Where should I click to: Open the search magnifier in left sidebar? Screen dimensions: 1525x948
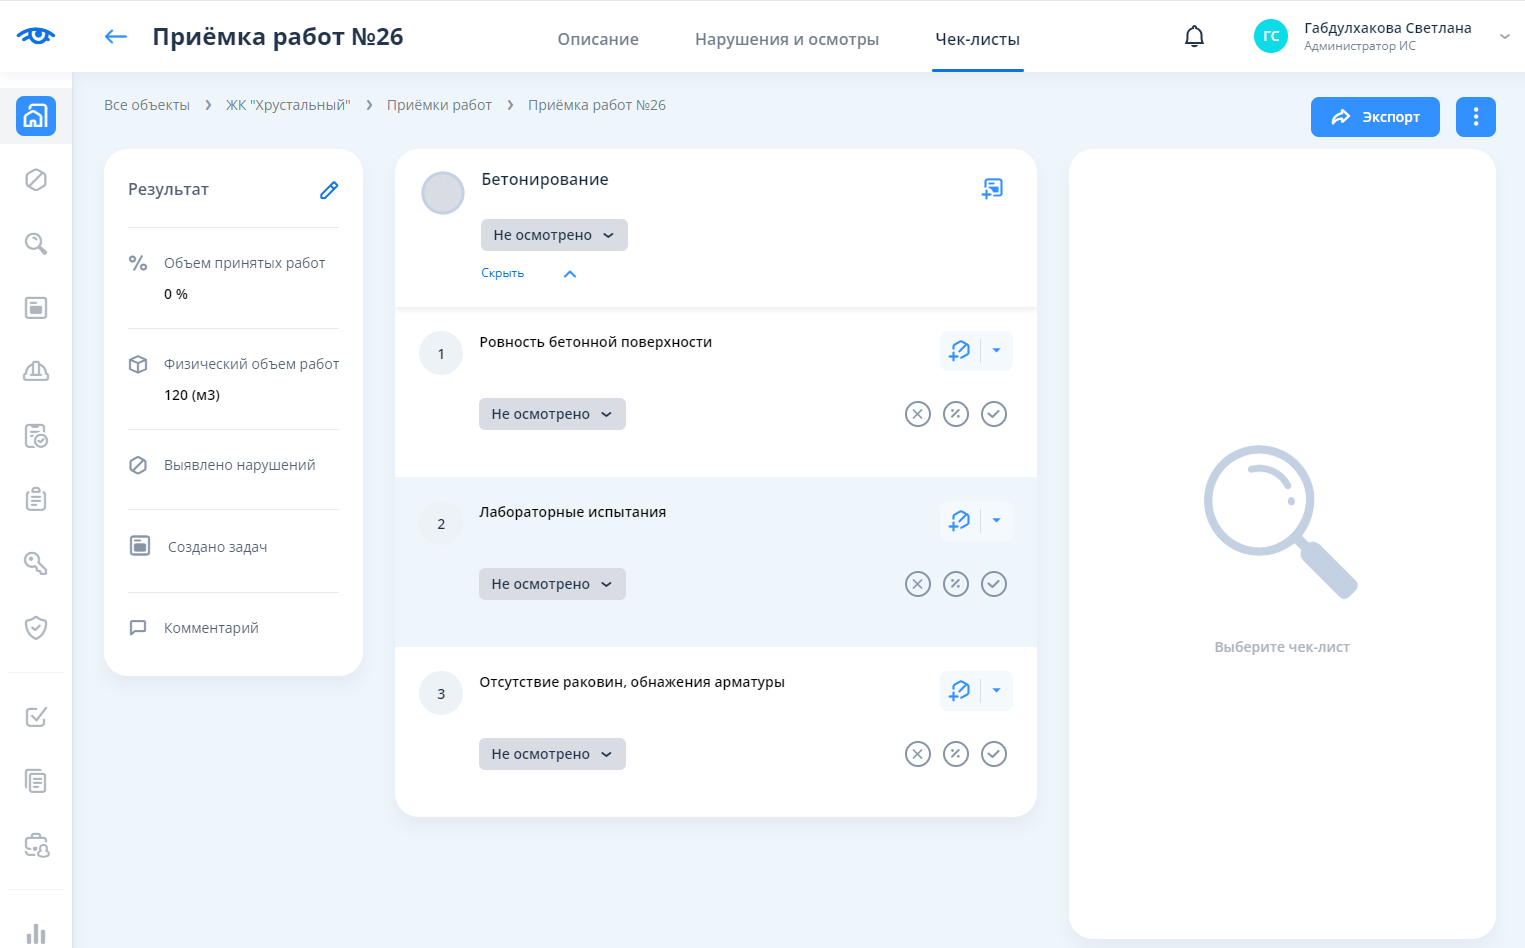point(36,244)
